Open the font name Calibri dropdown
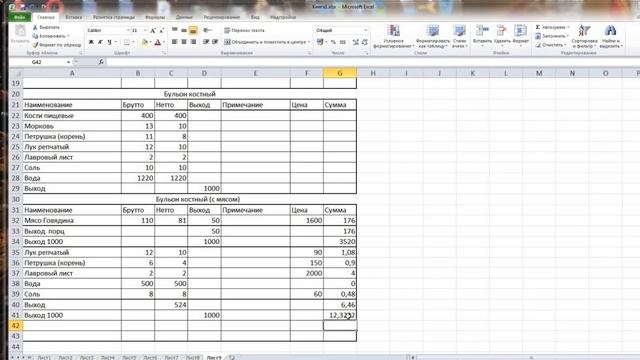Screen dimensions: 640x360 tap(127, 31)
